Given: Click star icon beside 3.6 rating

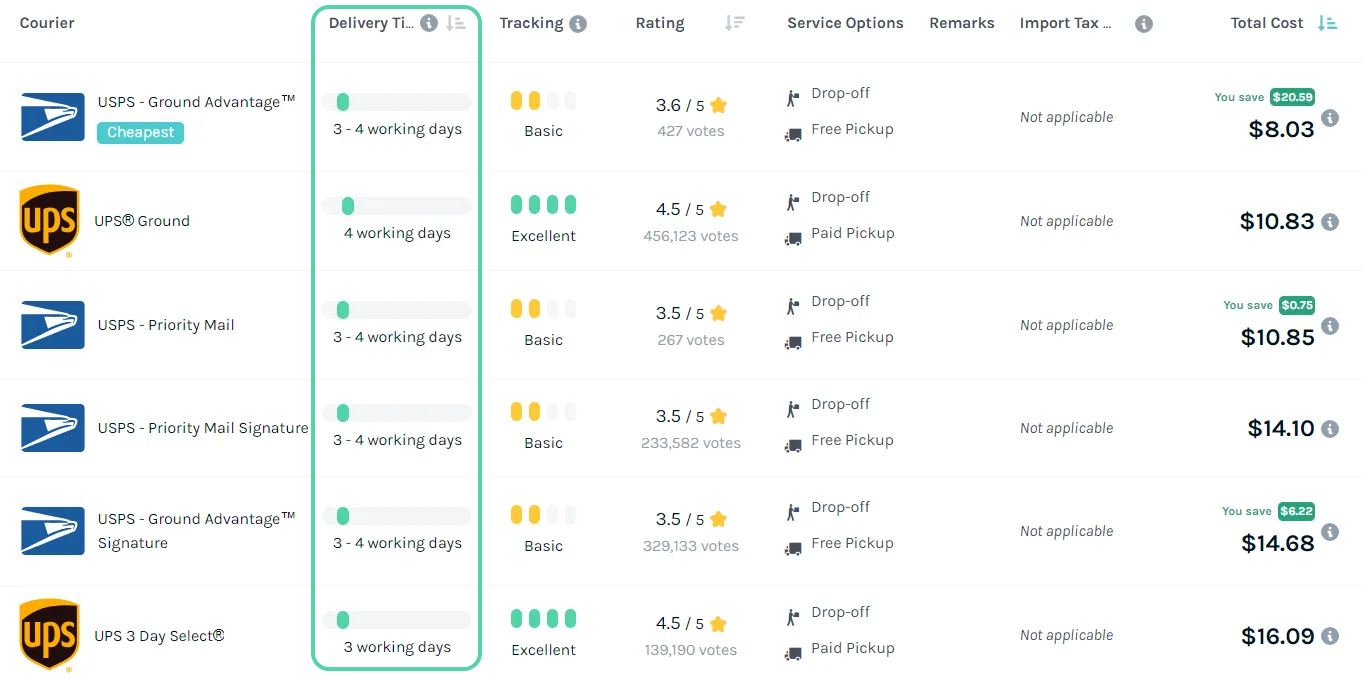Looking at the screenshot, I should (718, 105).
